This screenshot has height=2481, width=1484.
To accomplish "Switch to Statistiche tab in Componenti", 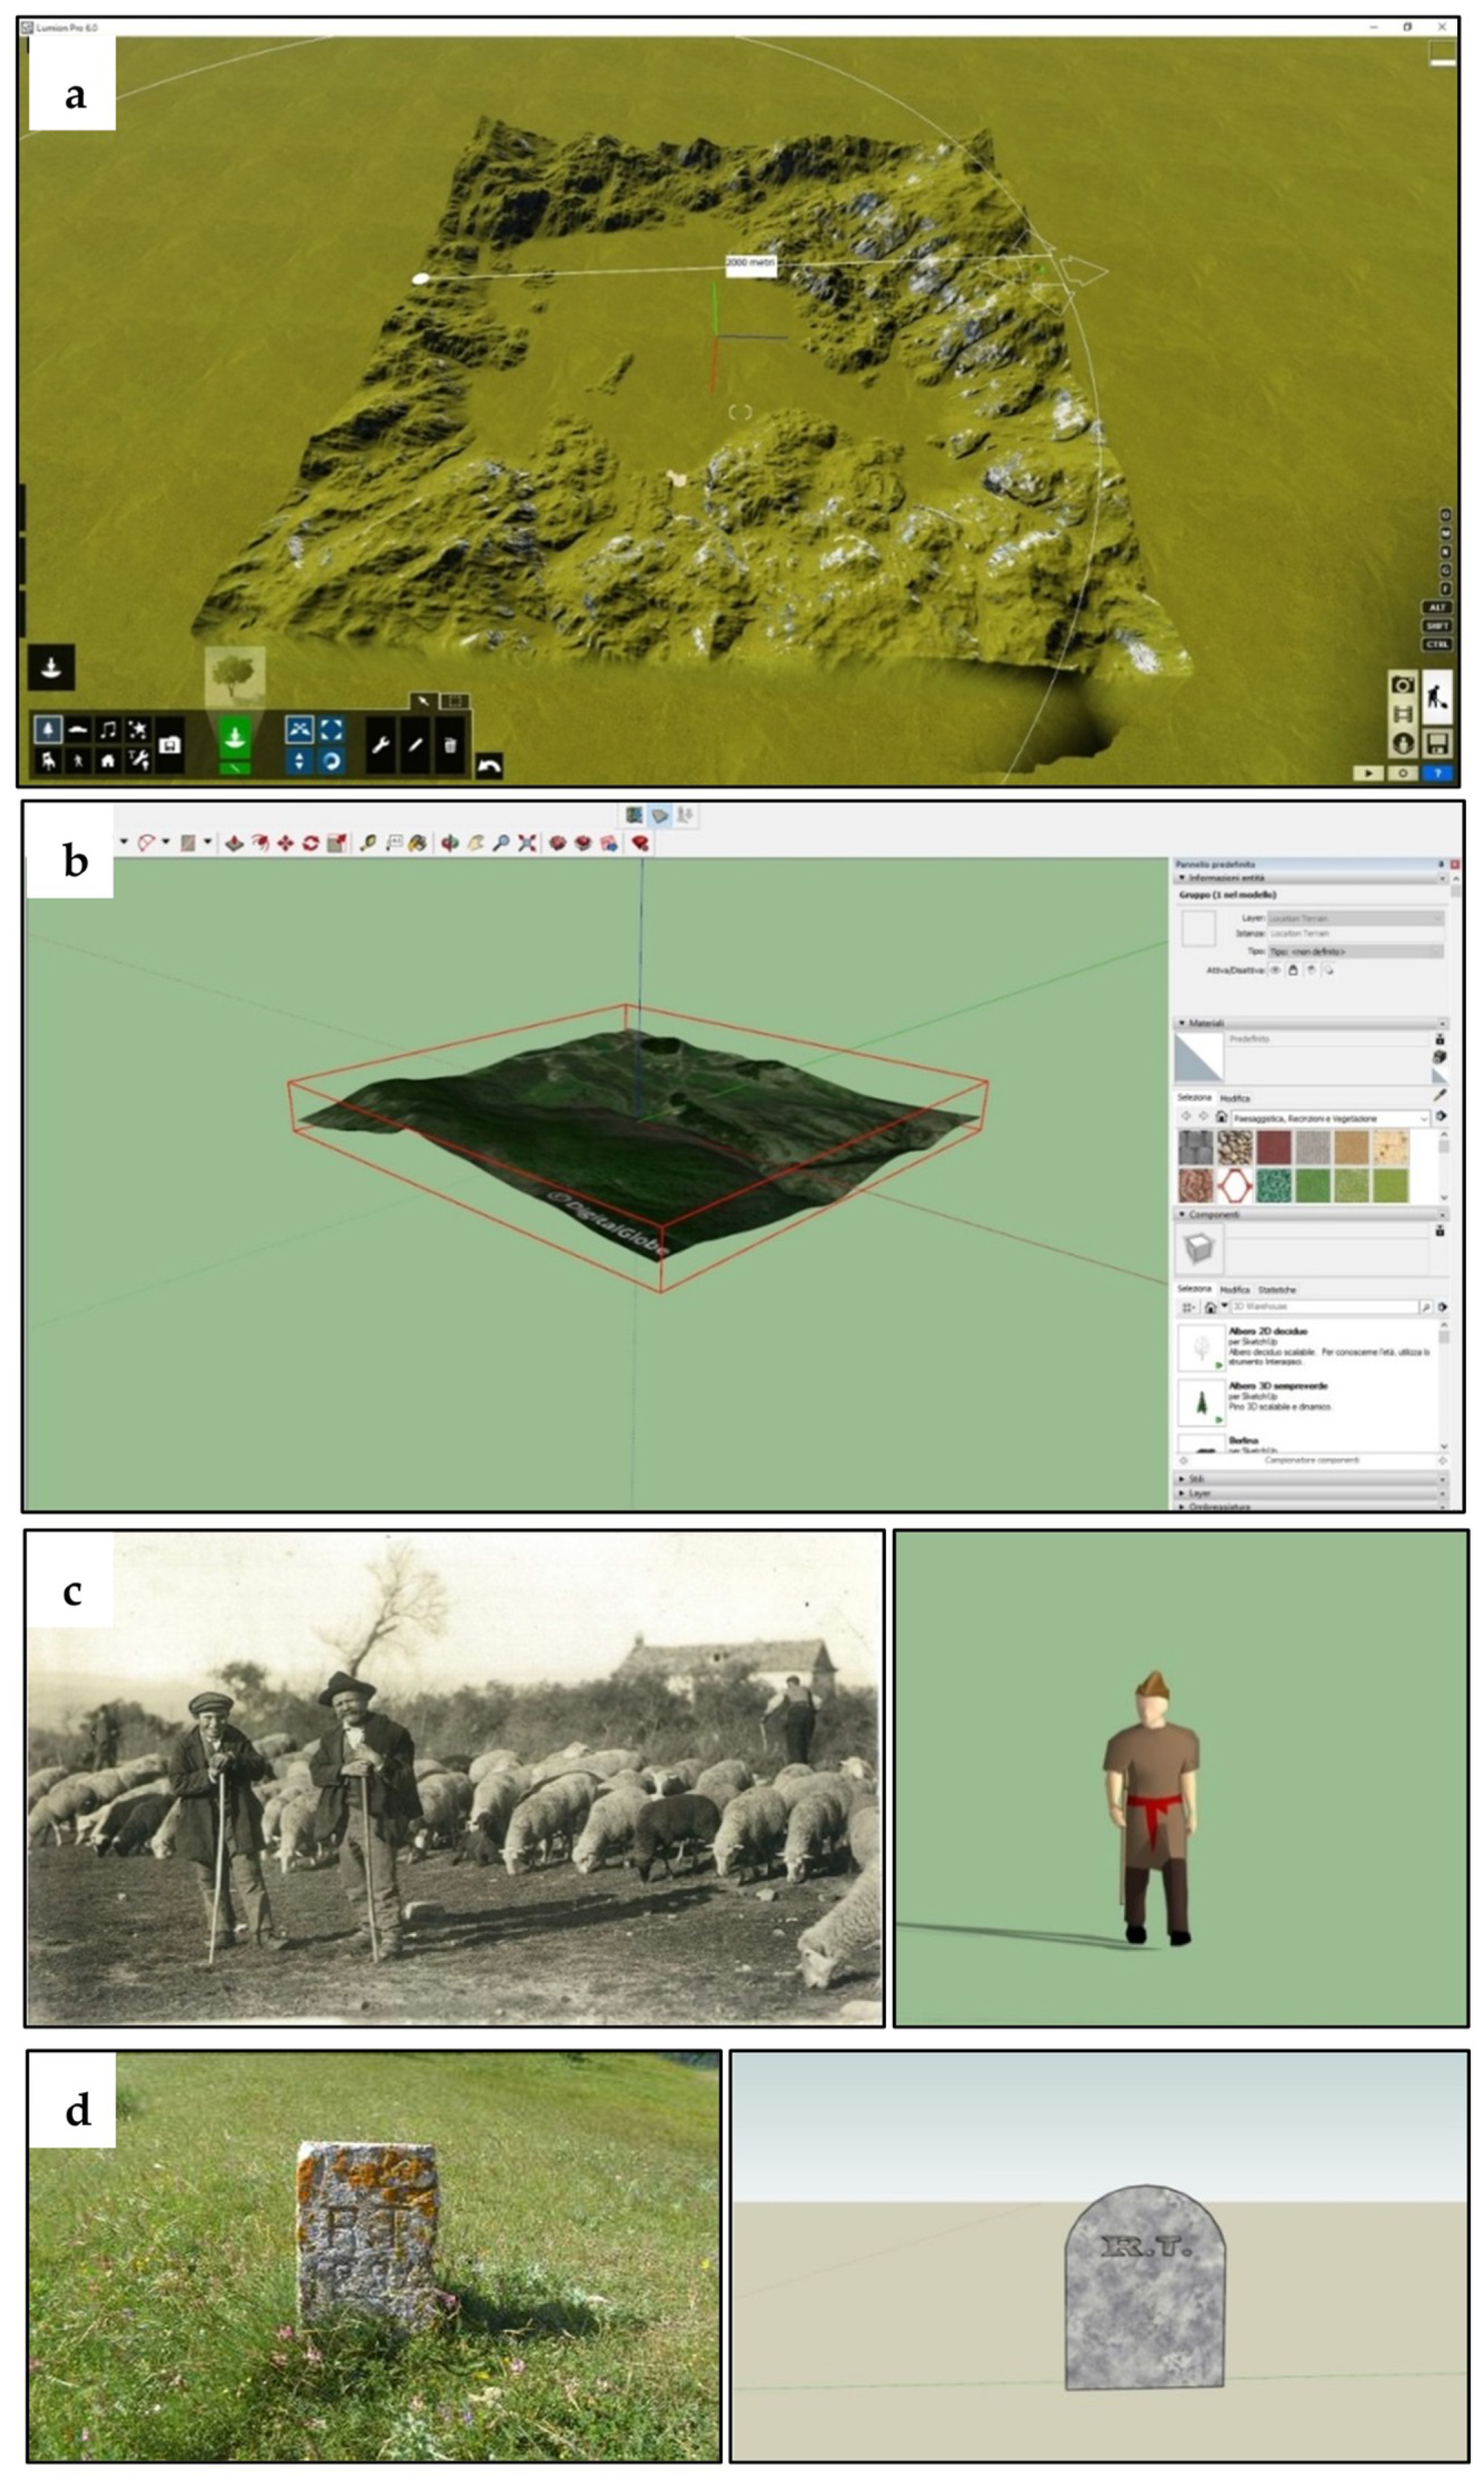I will coord(1276,1290).
